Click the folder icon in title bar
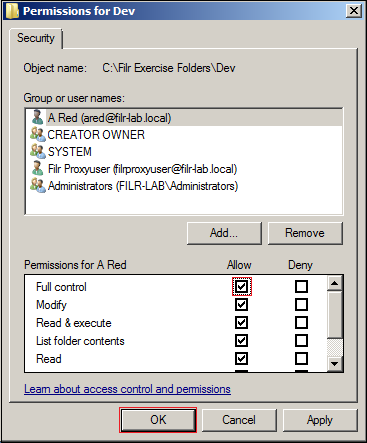The width and height of the screenshot is (367, 443). (12, 11)
